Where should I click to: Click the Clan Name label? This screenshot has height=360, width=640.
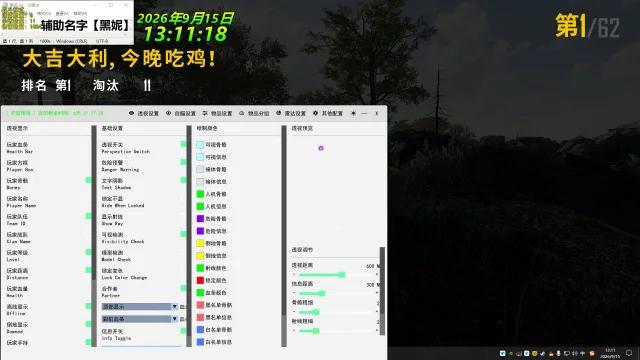18,241
